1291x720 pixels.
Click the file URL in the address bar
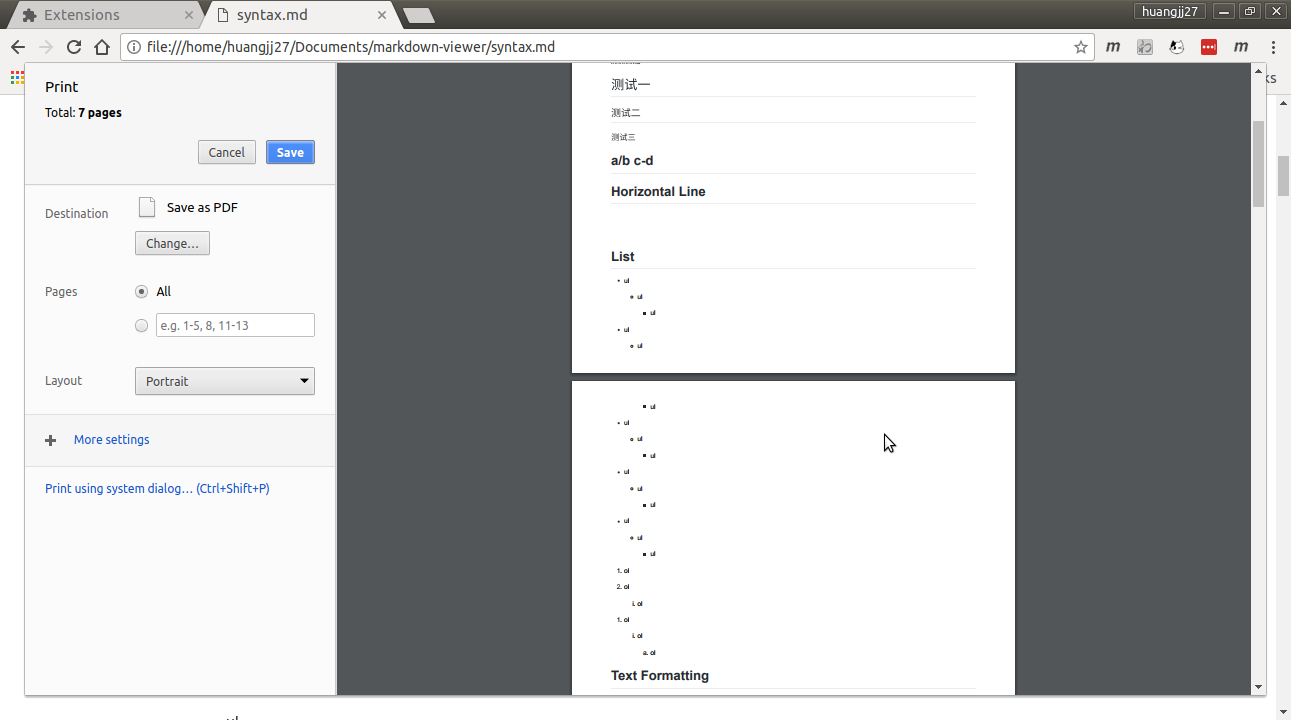[x=350, y=47]
